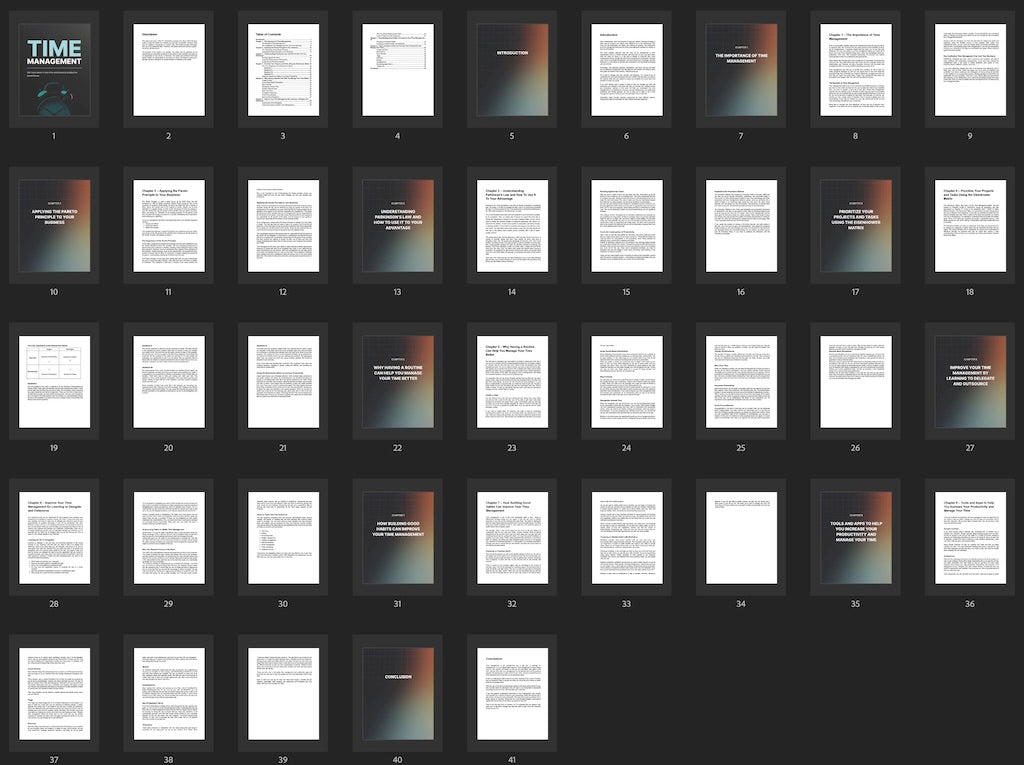1024x765 pixels.
Task: Select Chapter 8 text page 36 thumbnail
Action: (x=970, y=538)
